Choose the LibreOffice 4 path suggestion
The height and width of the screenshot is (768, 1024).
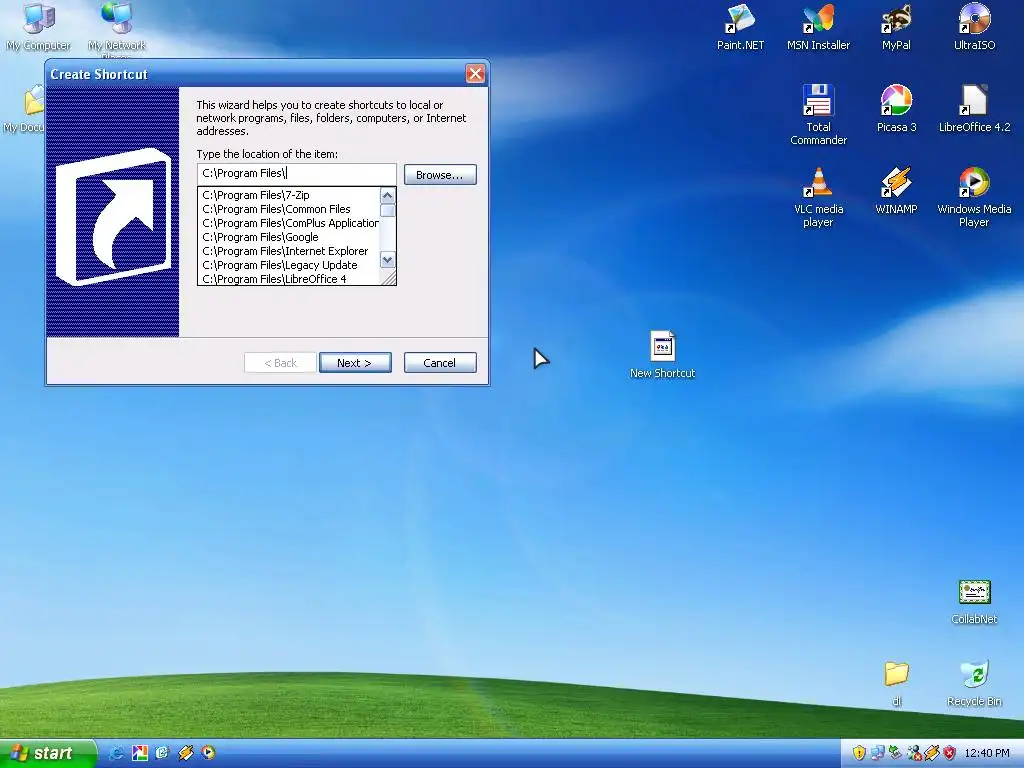pyautogui.click(x=290, y=279)
